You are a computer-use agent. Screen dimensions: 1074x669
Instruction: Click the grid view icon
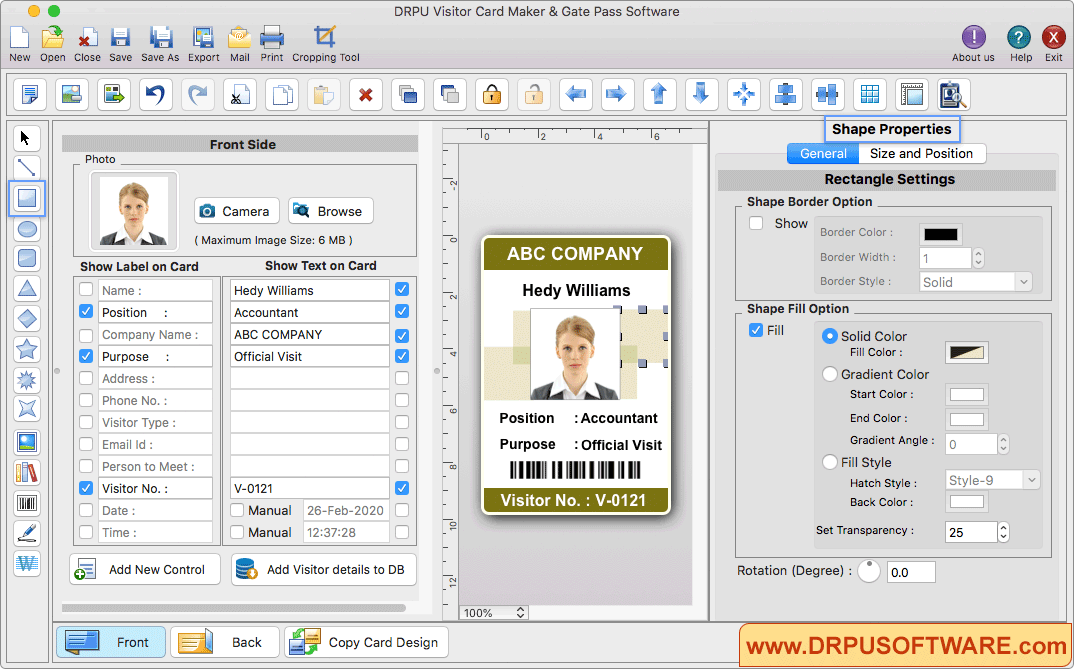(x=870, y=94)
